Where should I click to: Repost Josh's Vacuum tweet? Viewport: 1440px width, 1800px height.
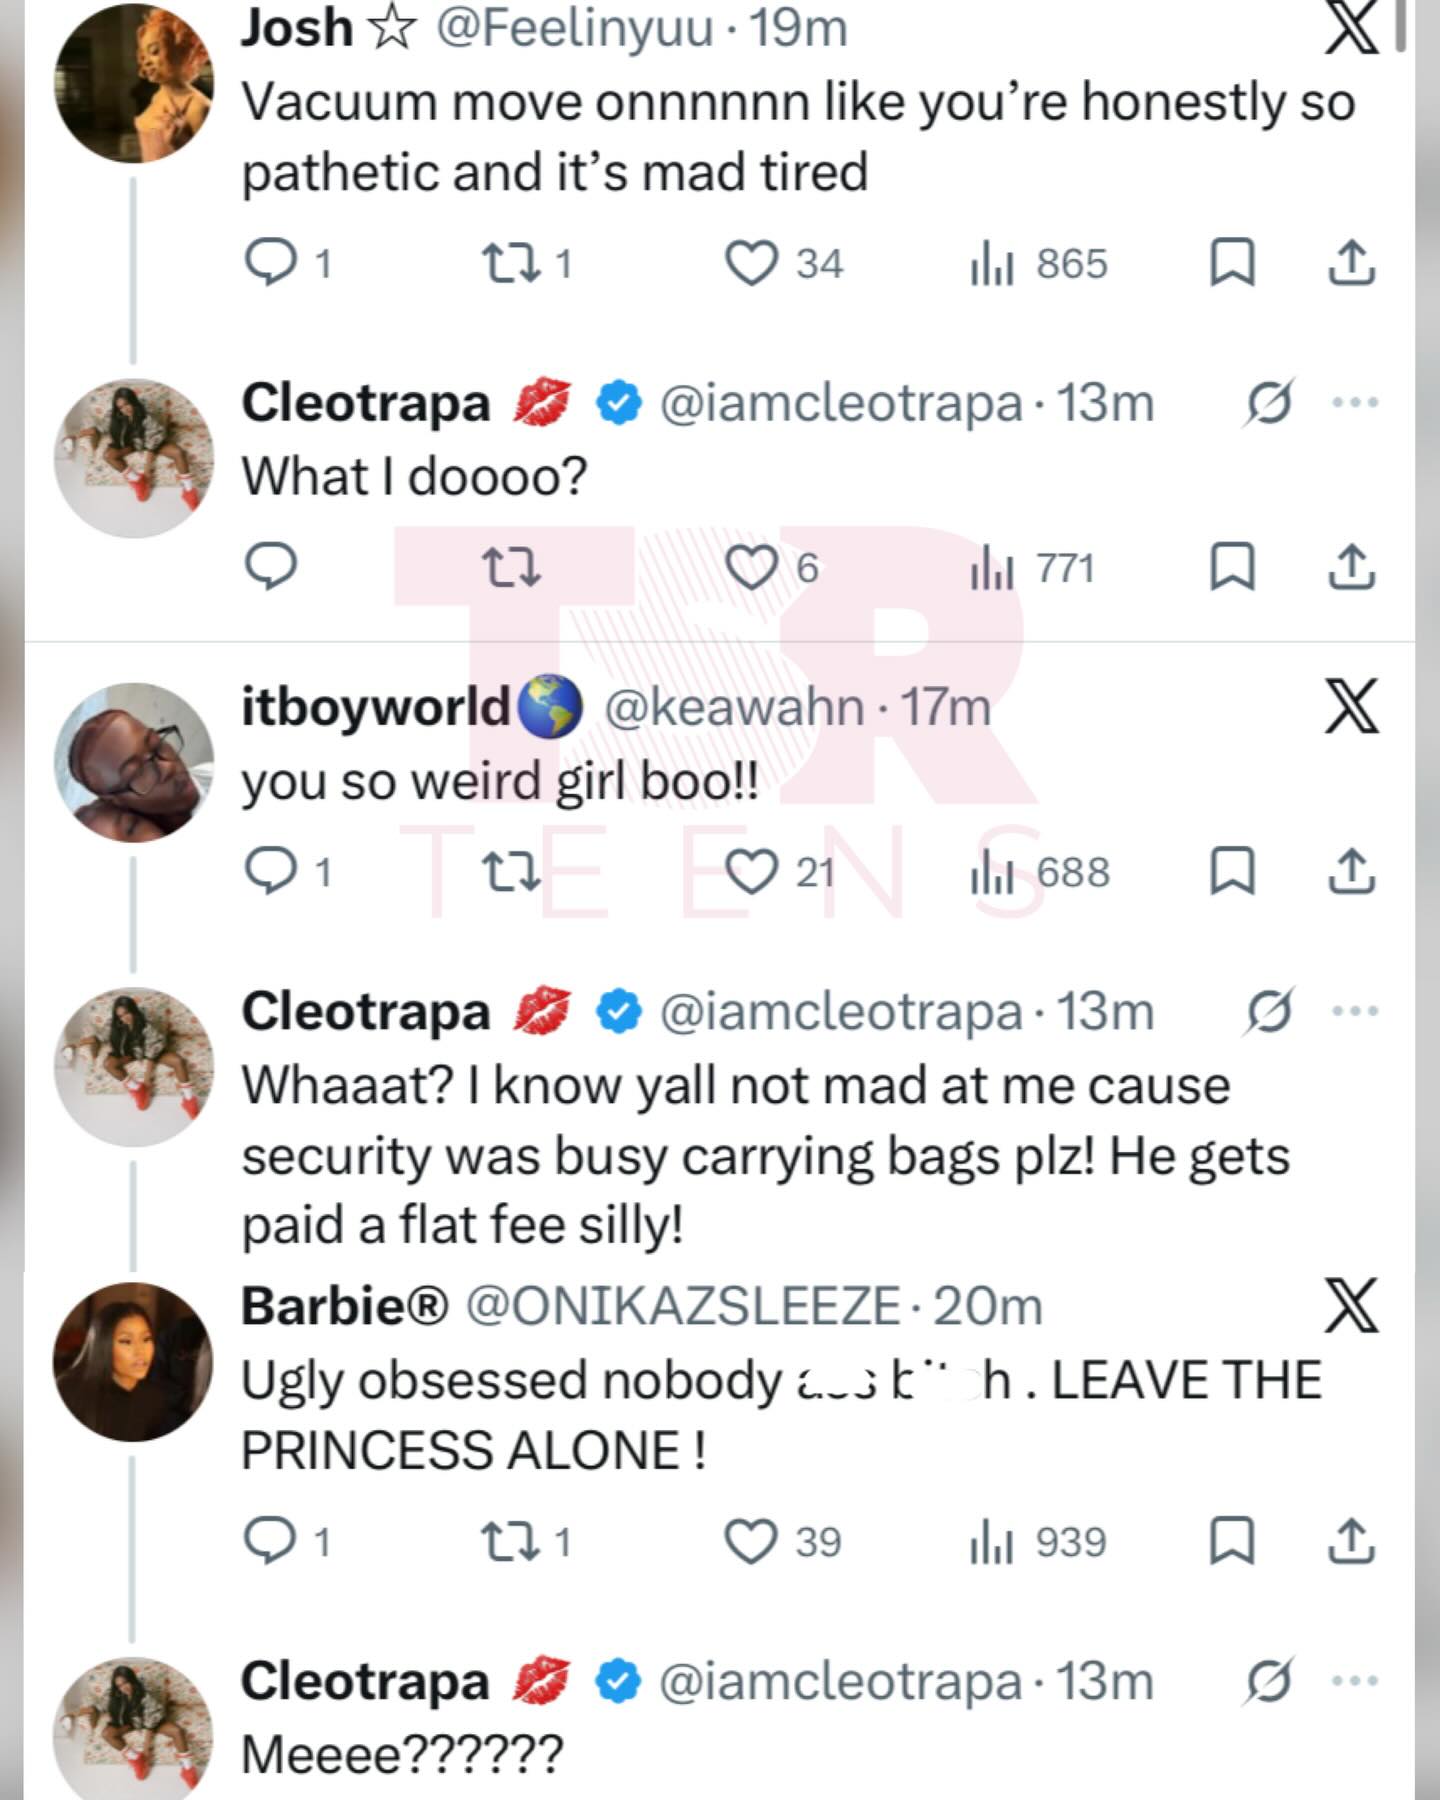[511, 264]
